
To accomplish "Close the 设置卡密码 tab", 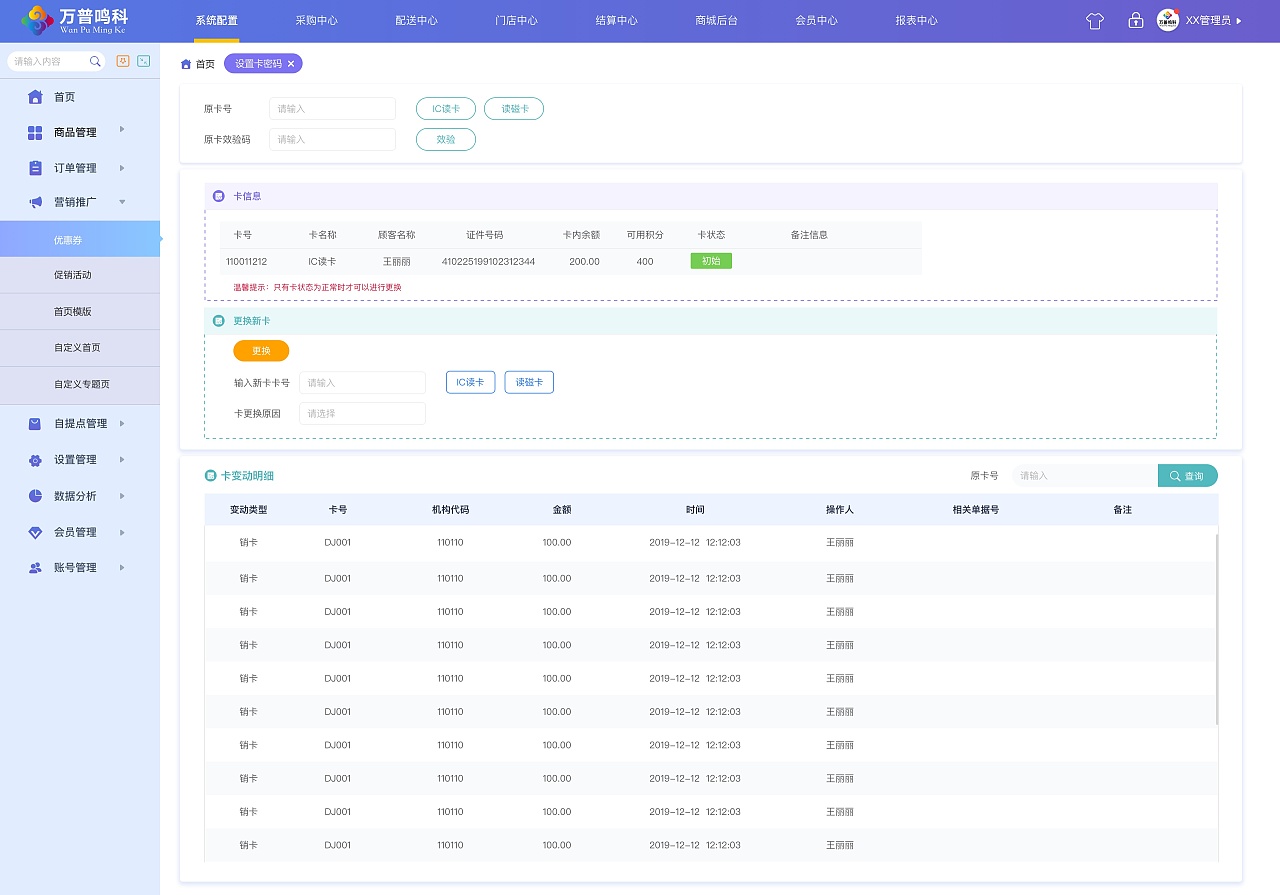I will pos(291,64).
